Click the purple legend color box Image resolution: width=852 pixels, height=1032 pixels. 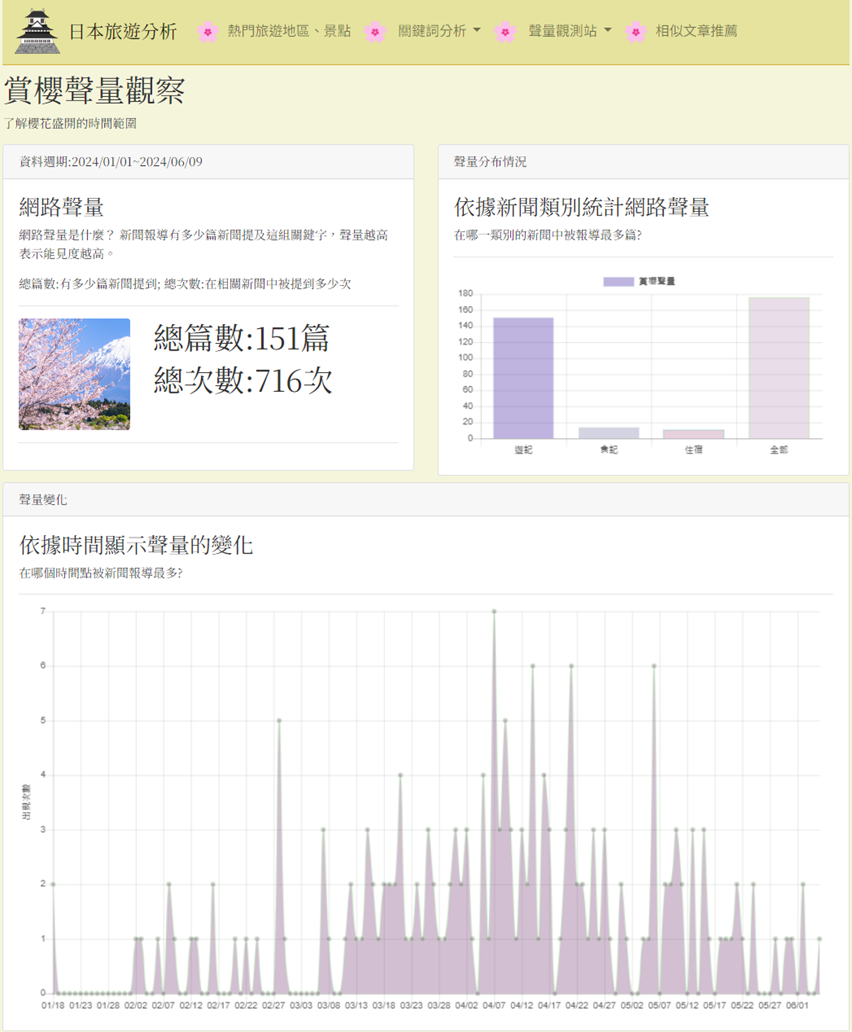coord(619,282)
